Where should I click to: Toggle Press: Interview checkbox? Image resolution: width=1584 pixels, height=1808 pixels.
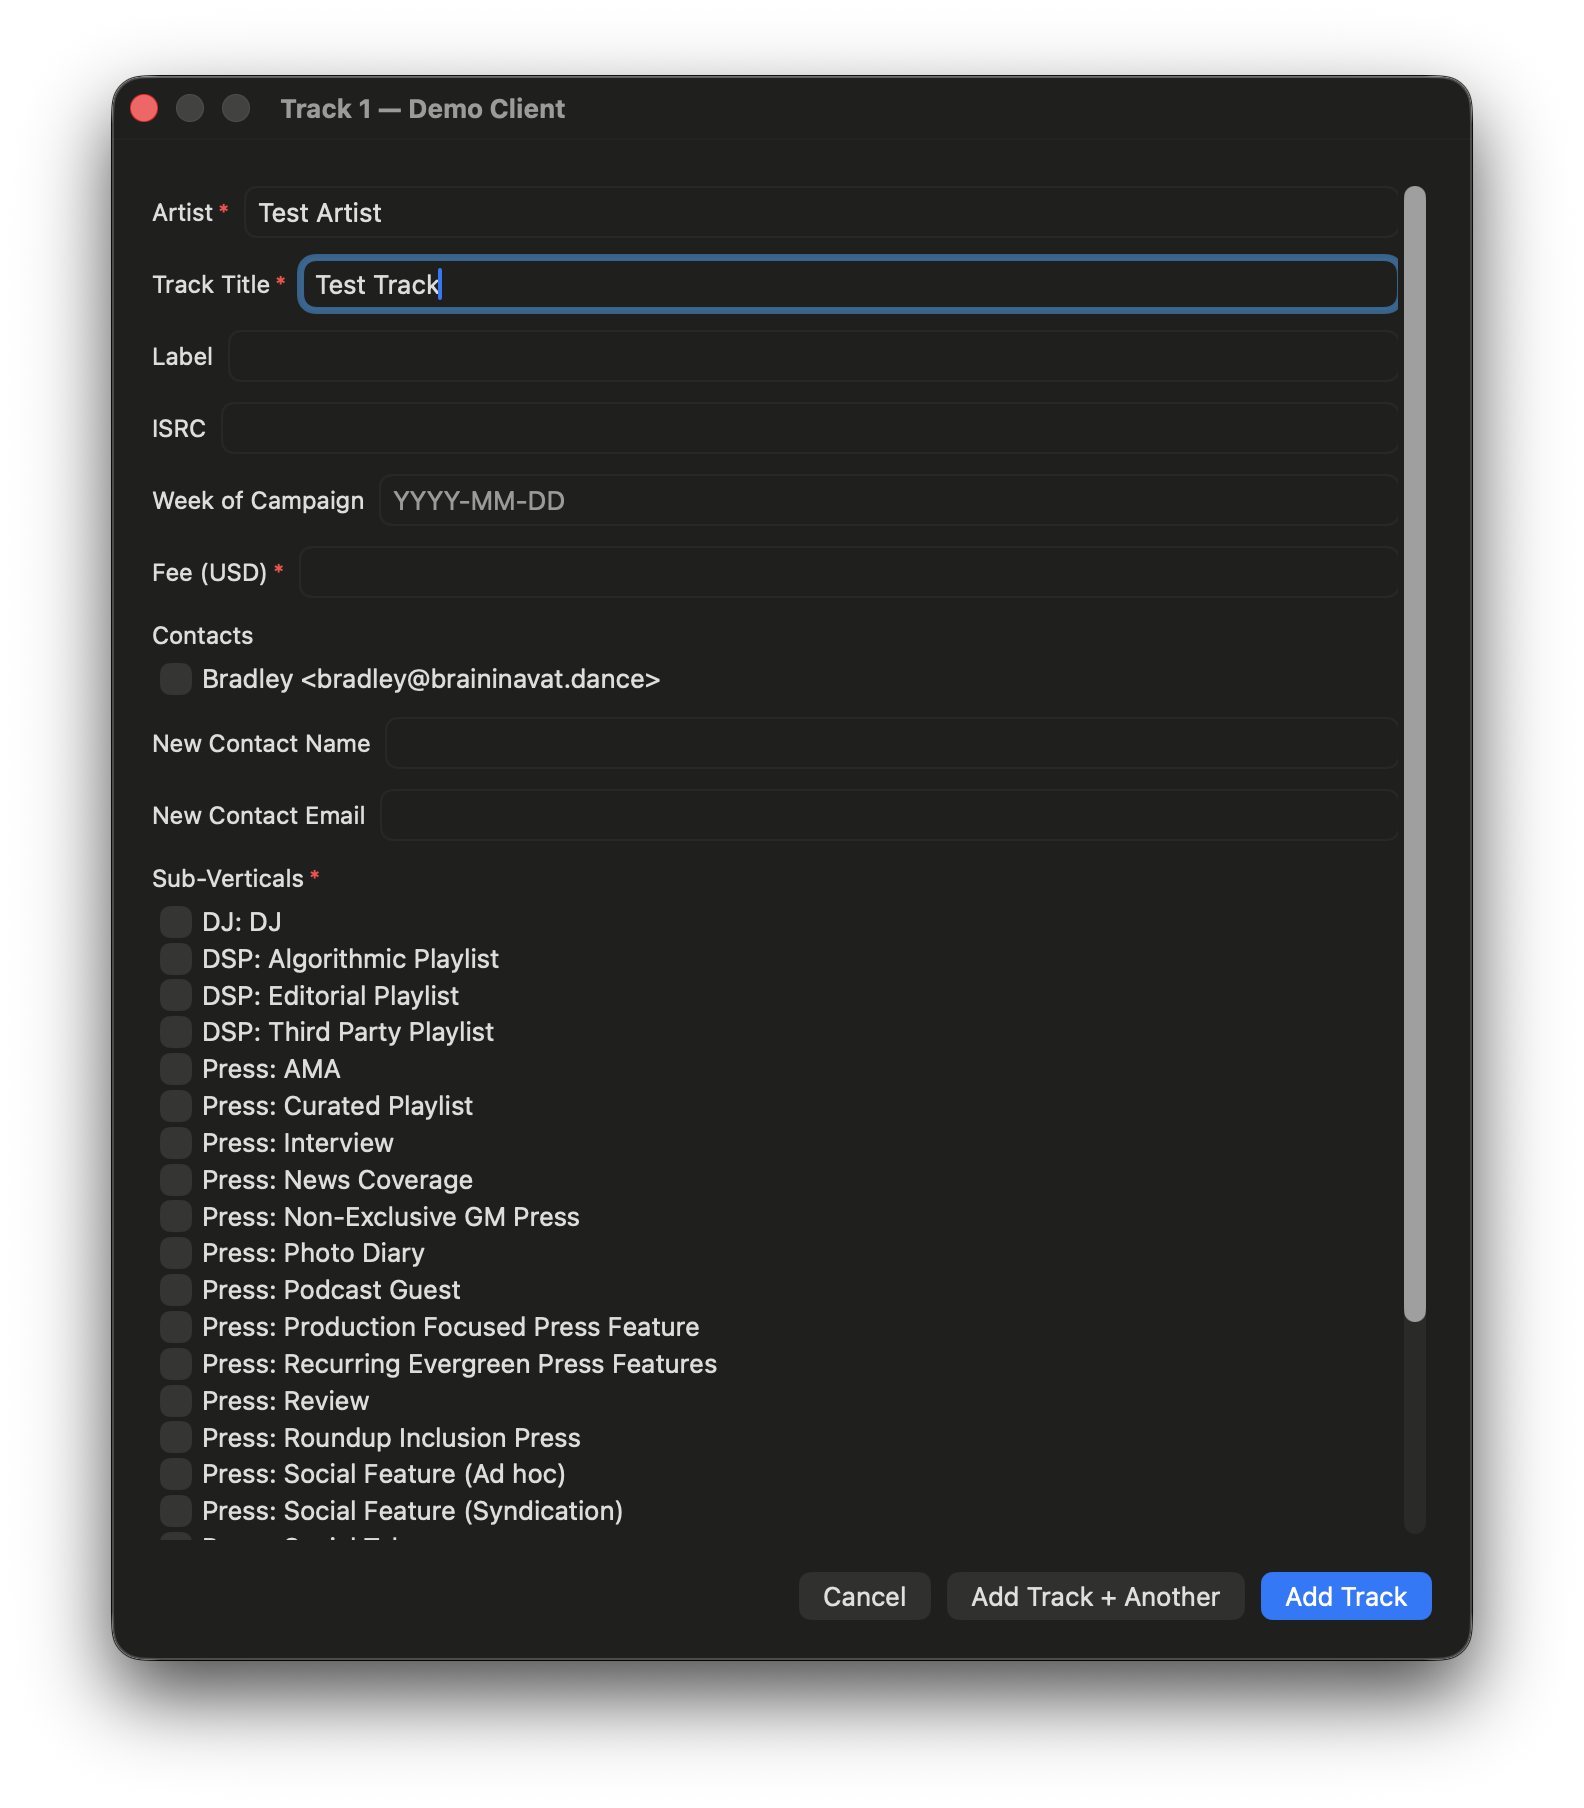[x=176, y=1143]
